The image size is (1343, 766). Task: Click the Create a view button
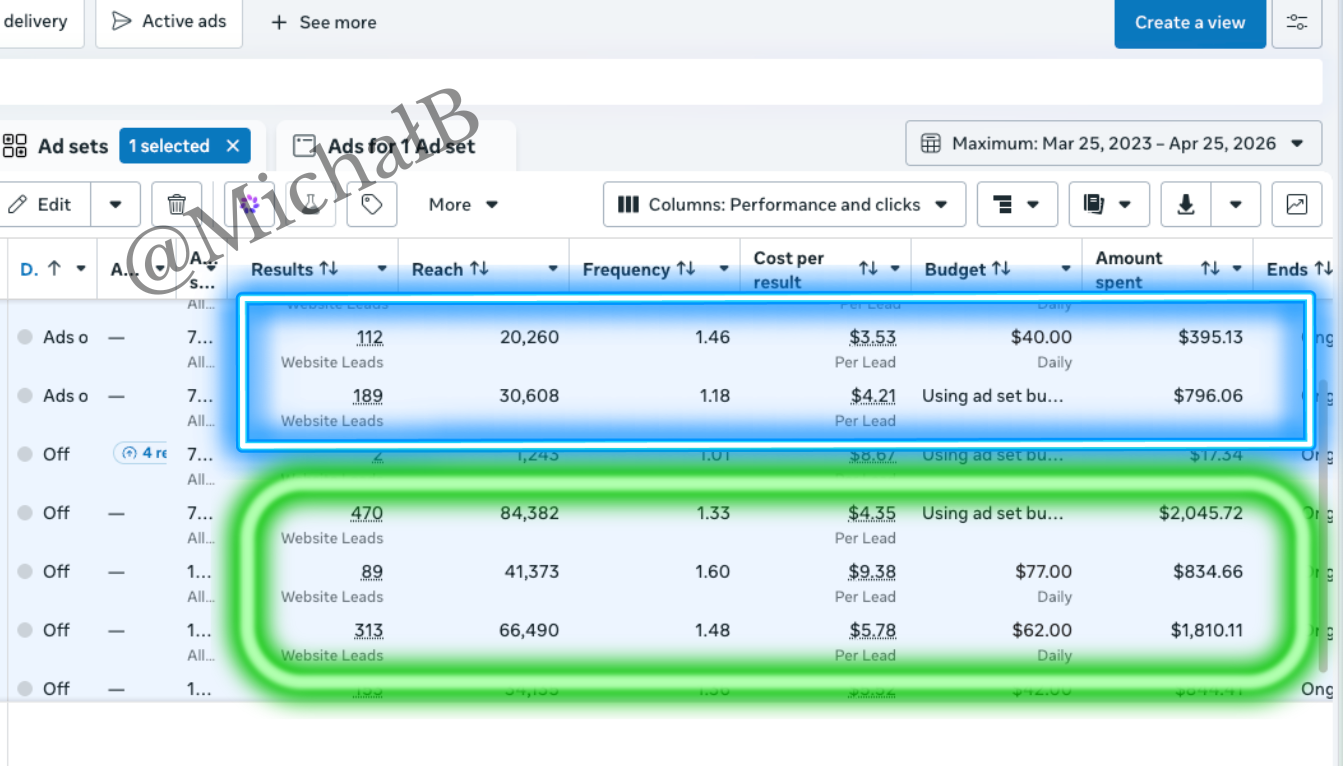1190,22
